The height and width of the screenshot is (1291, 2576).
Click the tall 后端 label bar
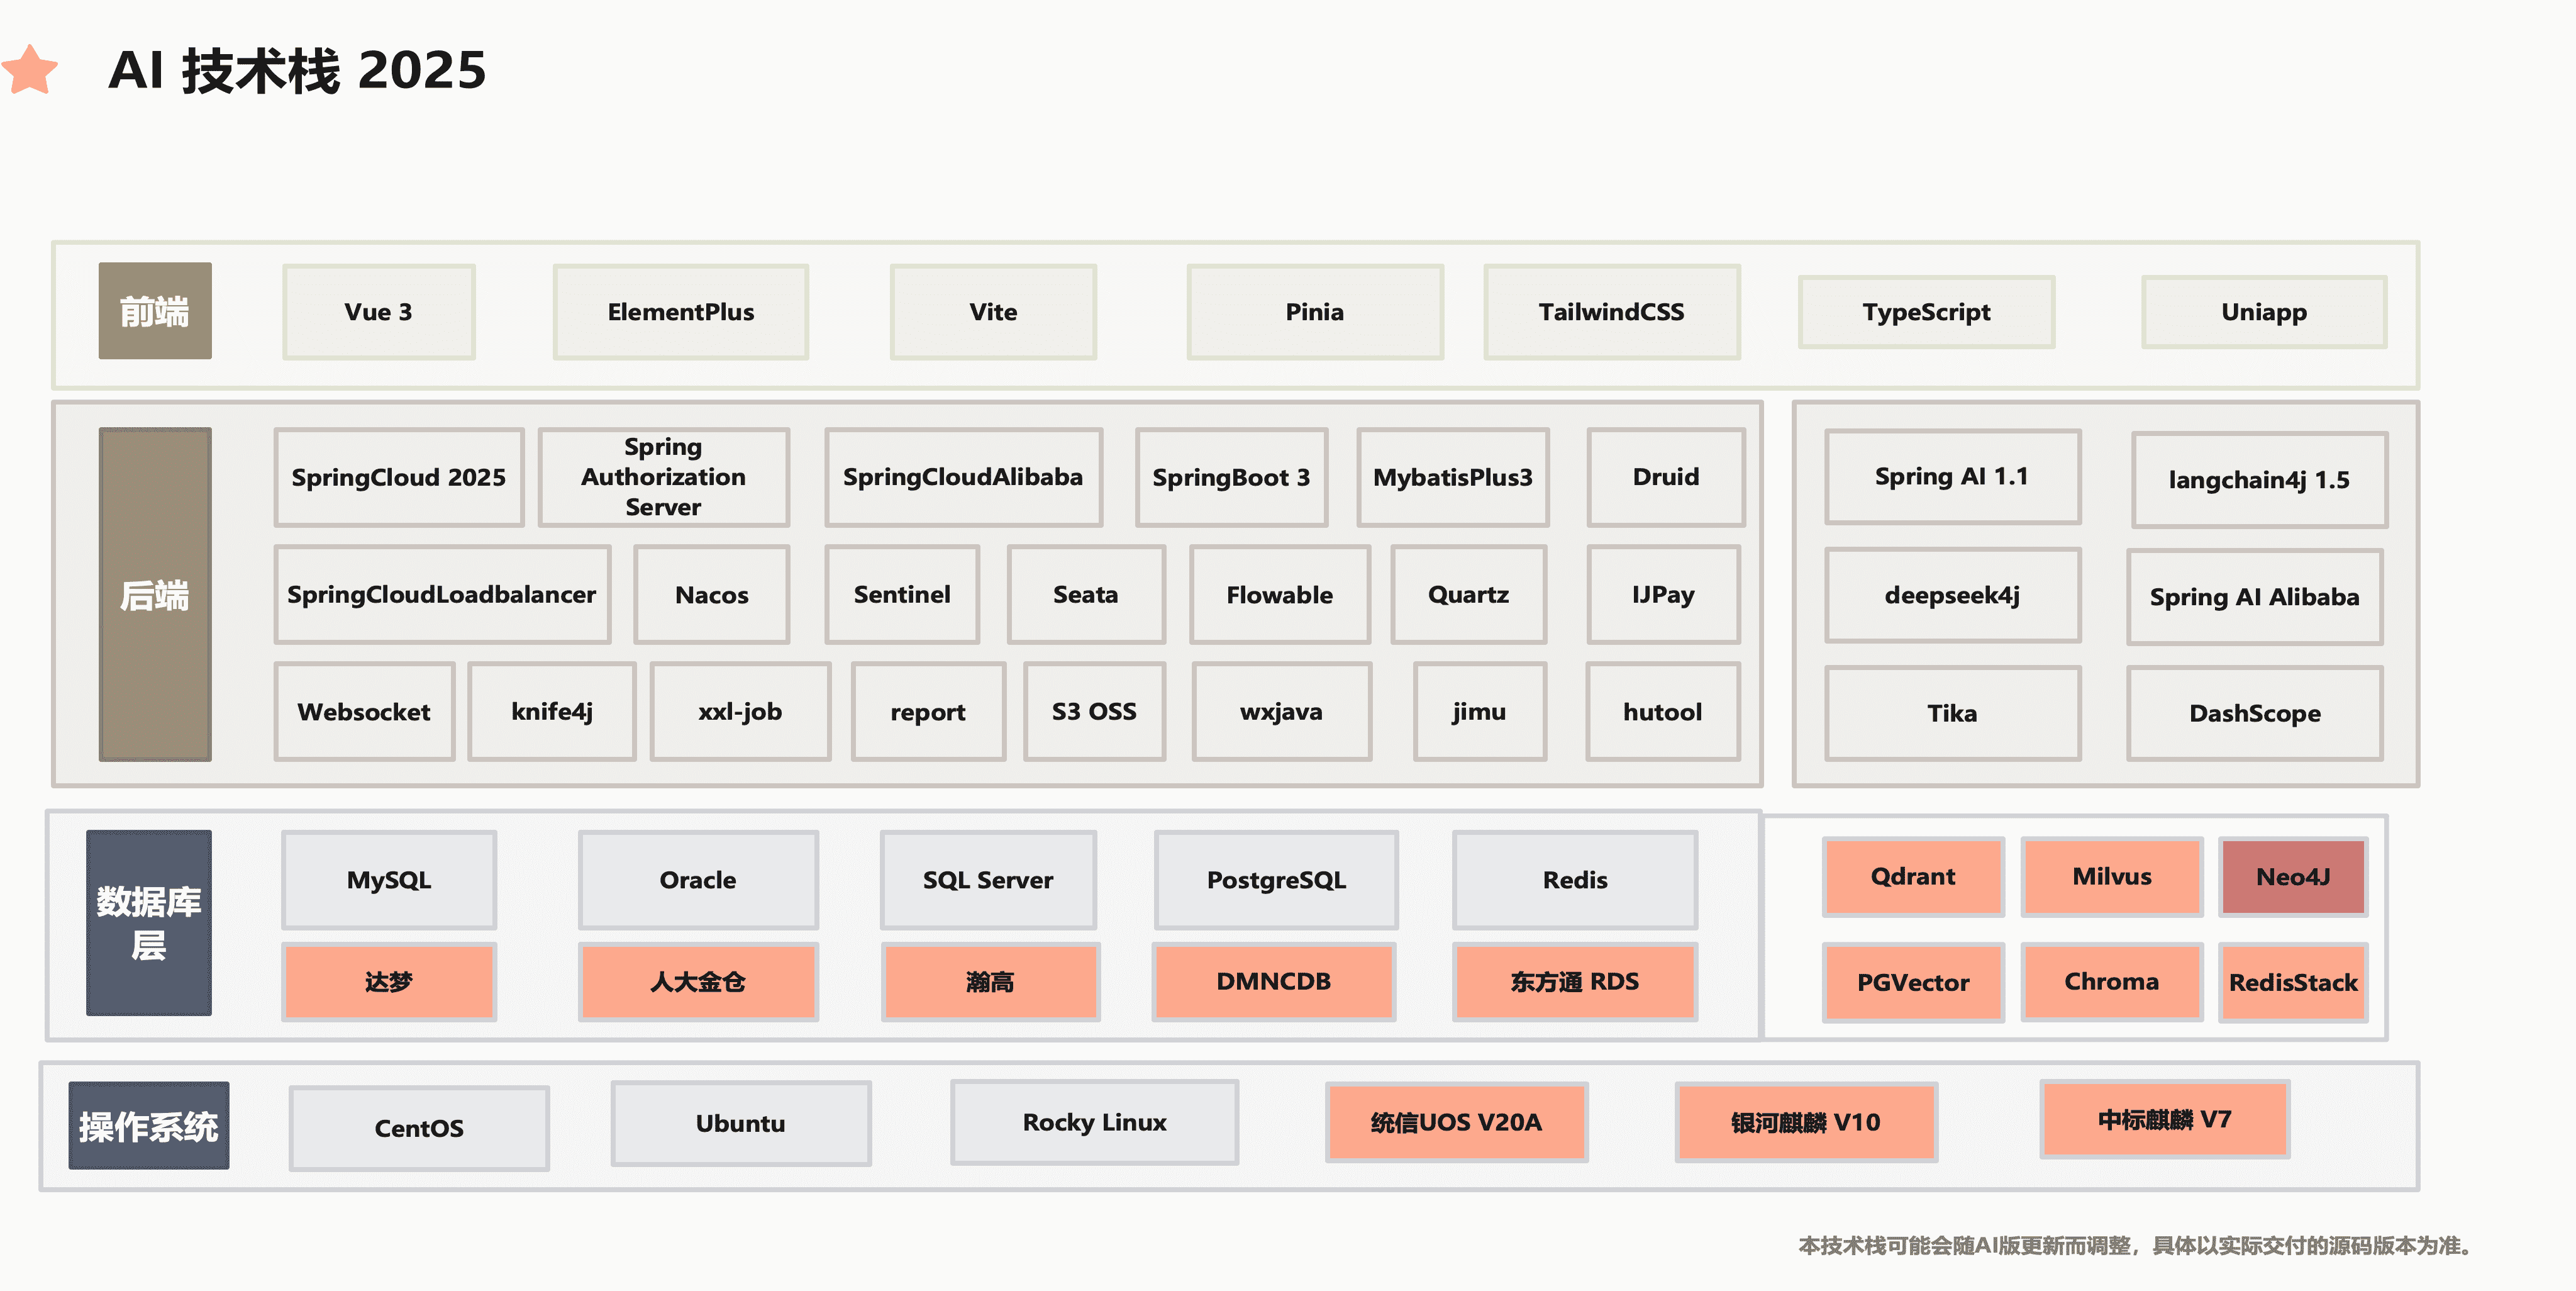tap(154, 595)
